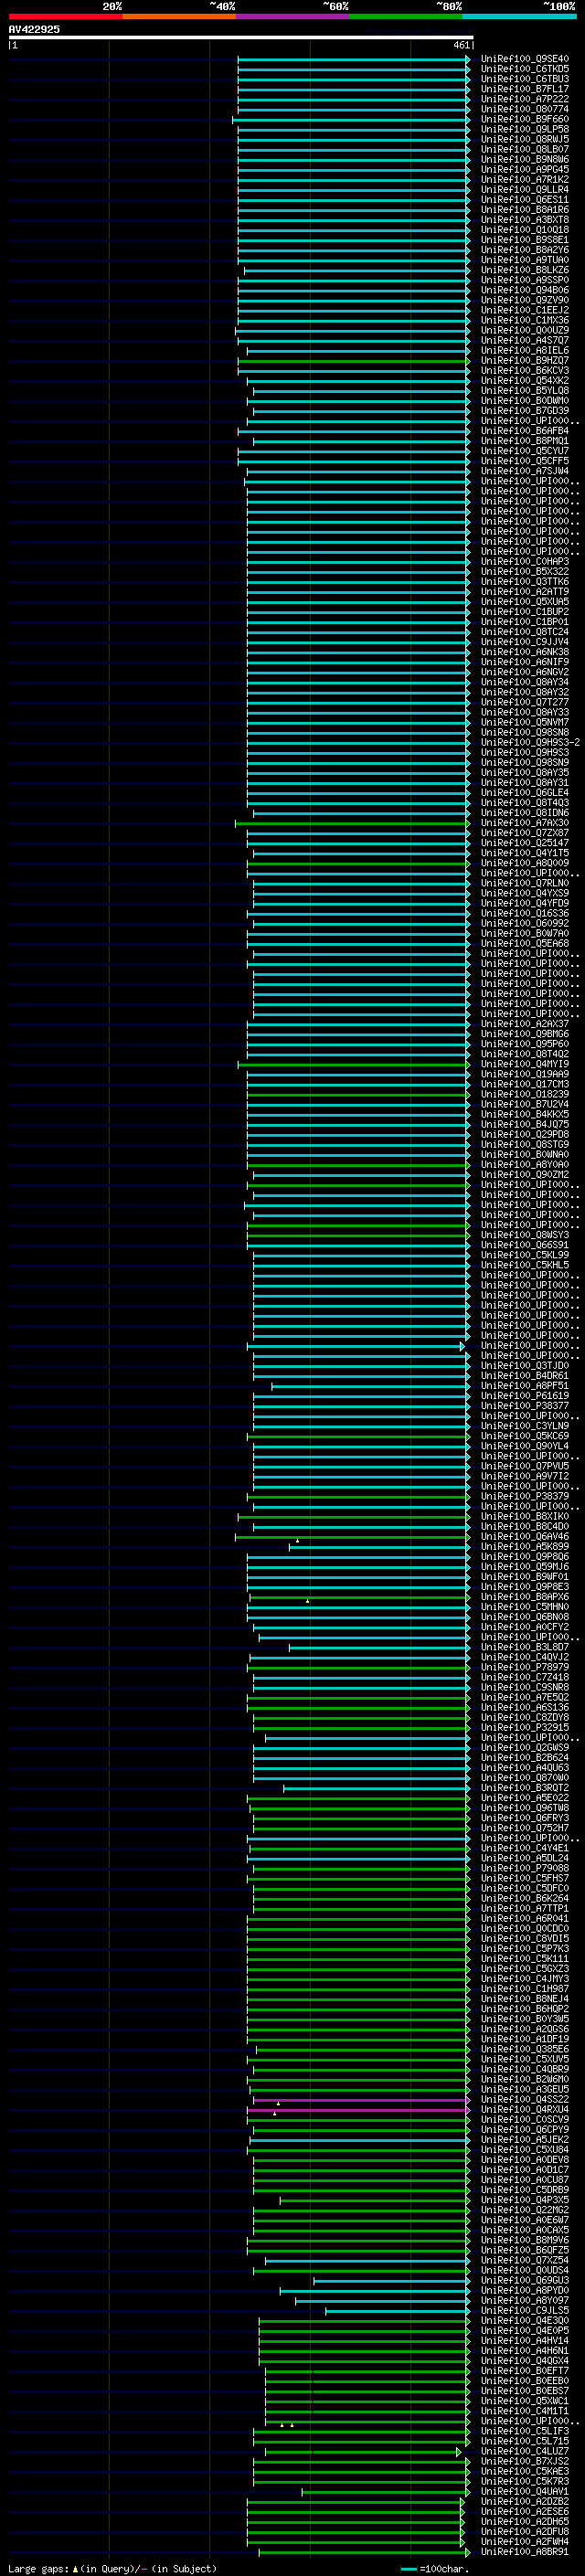585x2576 pixels.
Task: Open hit UniRef100_A4HV14
Action: [524, 2341]
